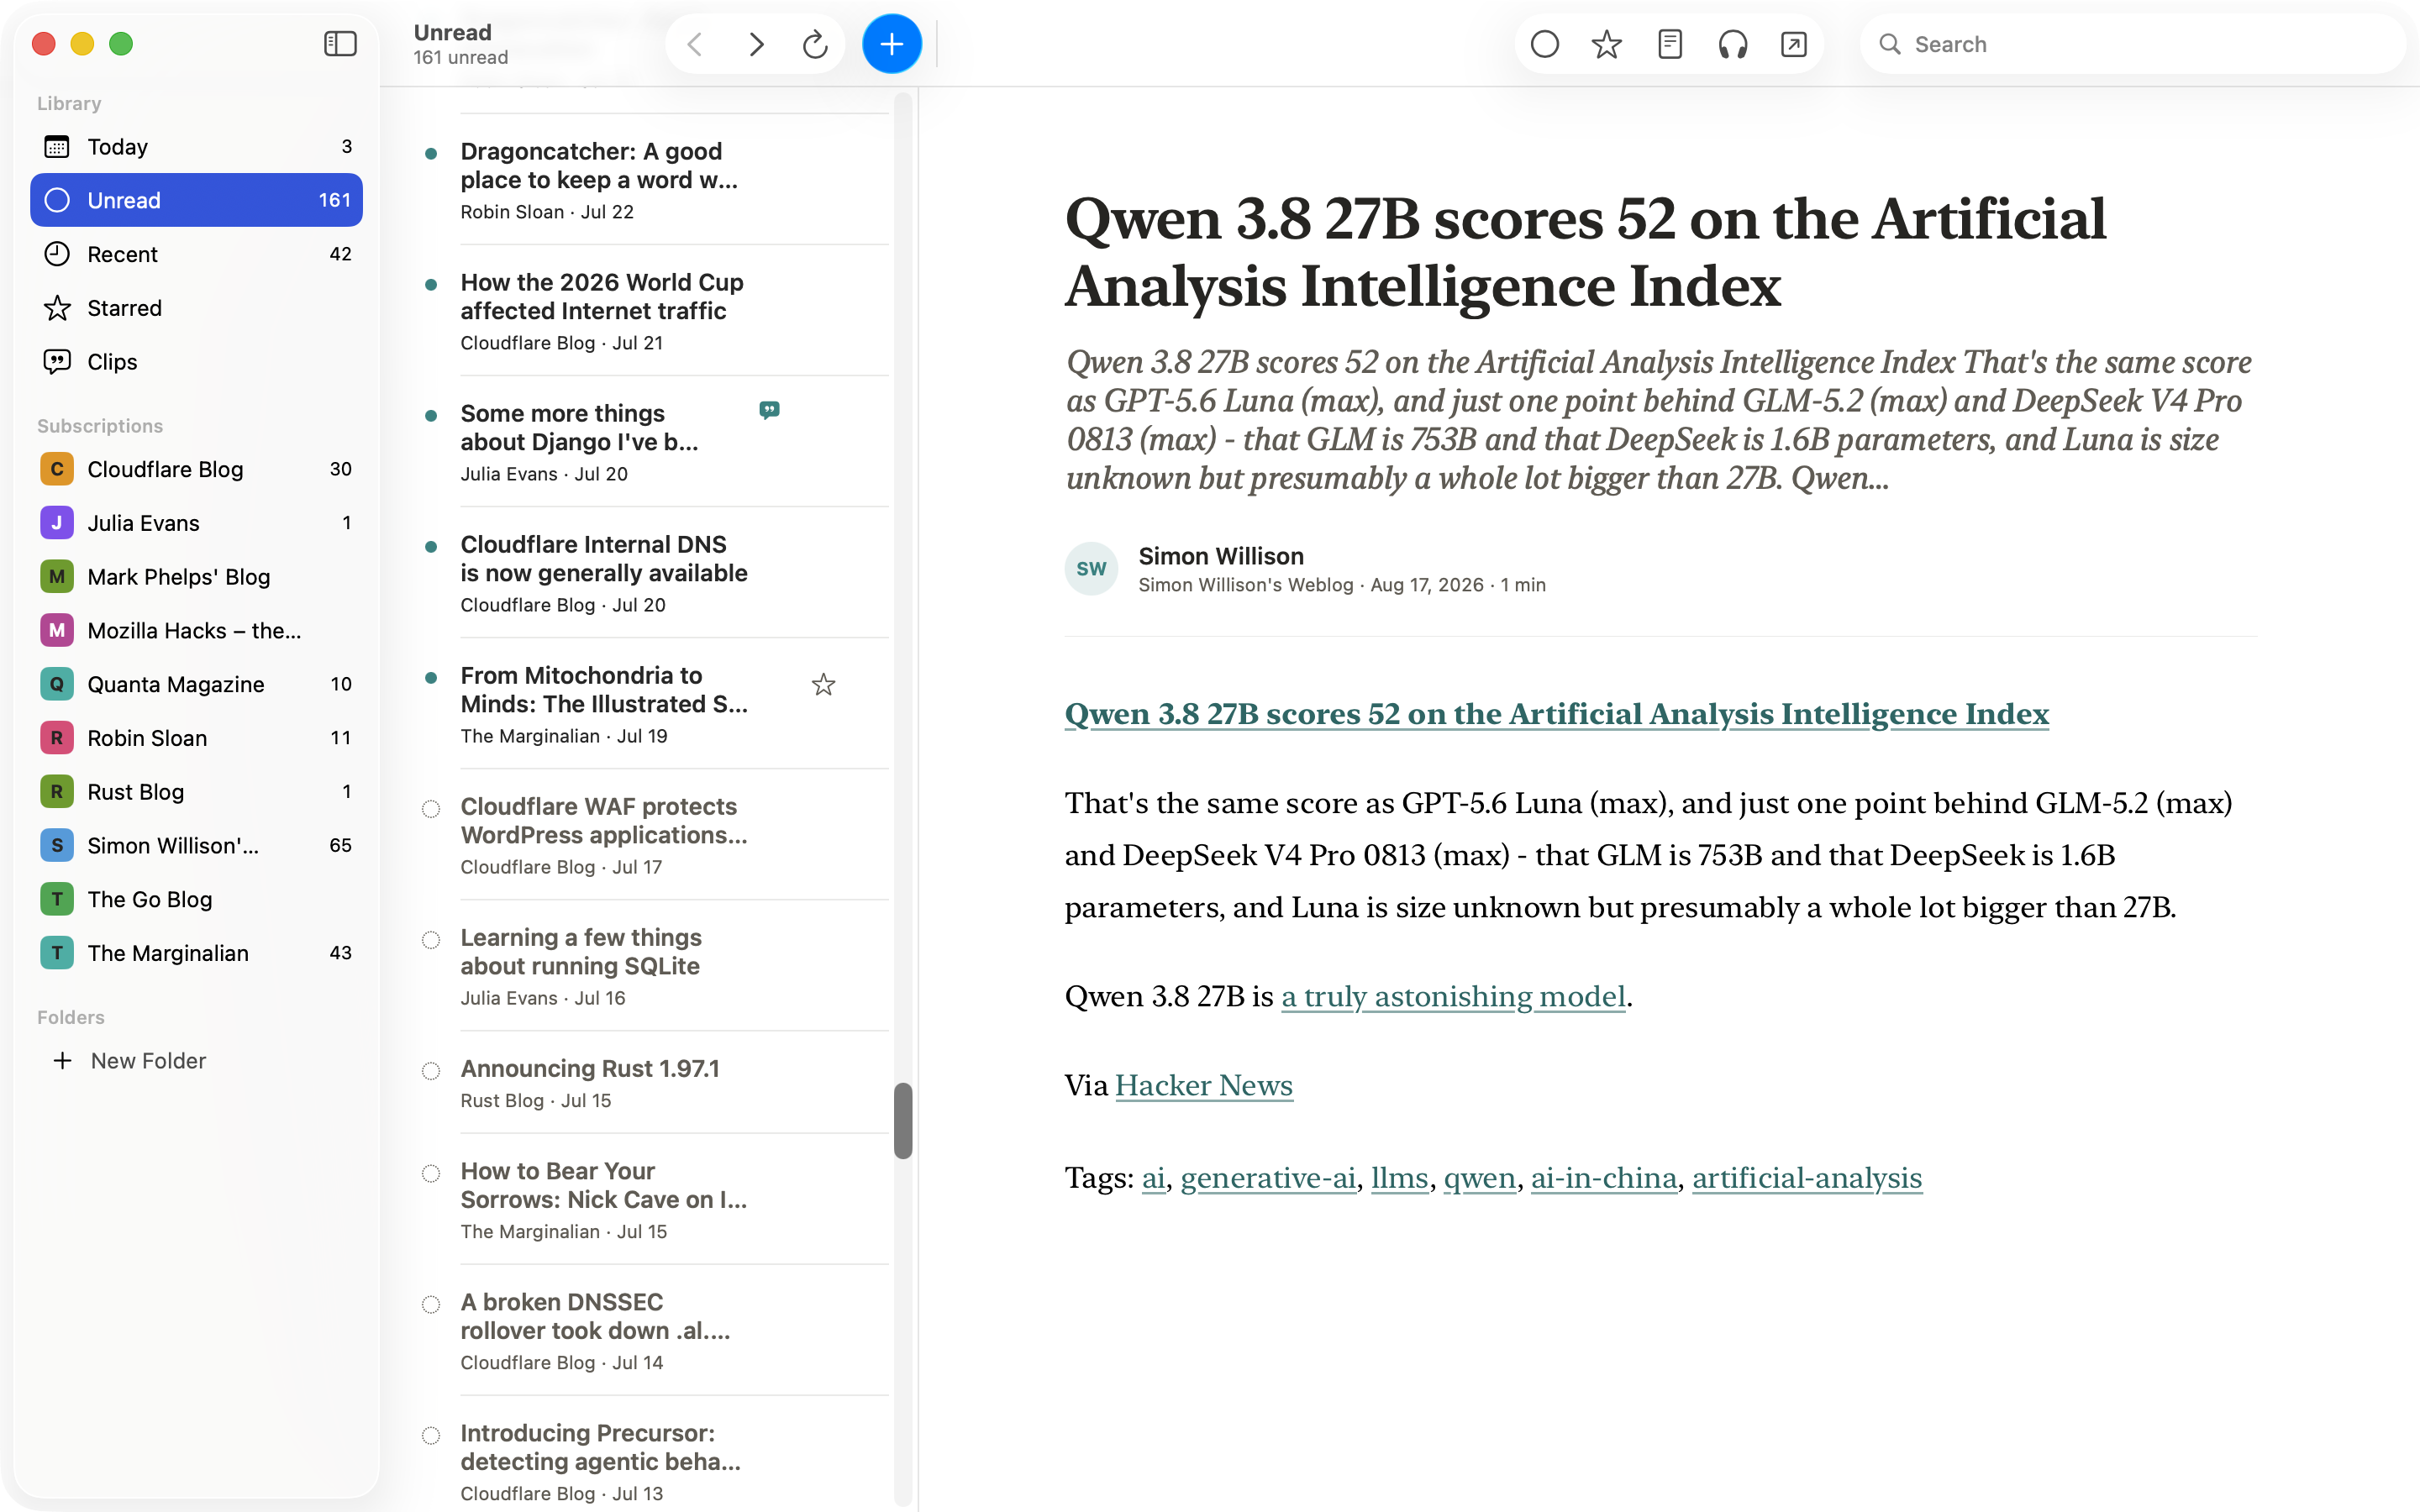Click the generative-ai tag
Screen dimensions: 2420x1512
coord(1268,1178)
